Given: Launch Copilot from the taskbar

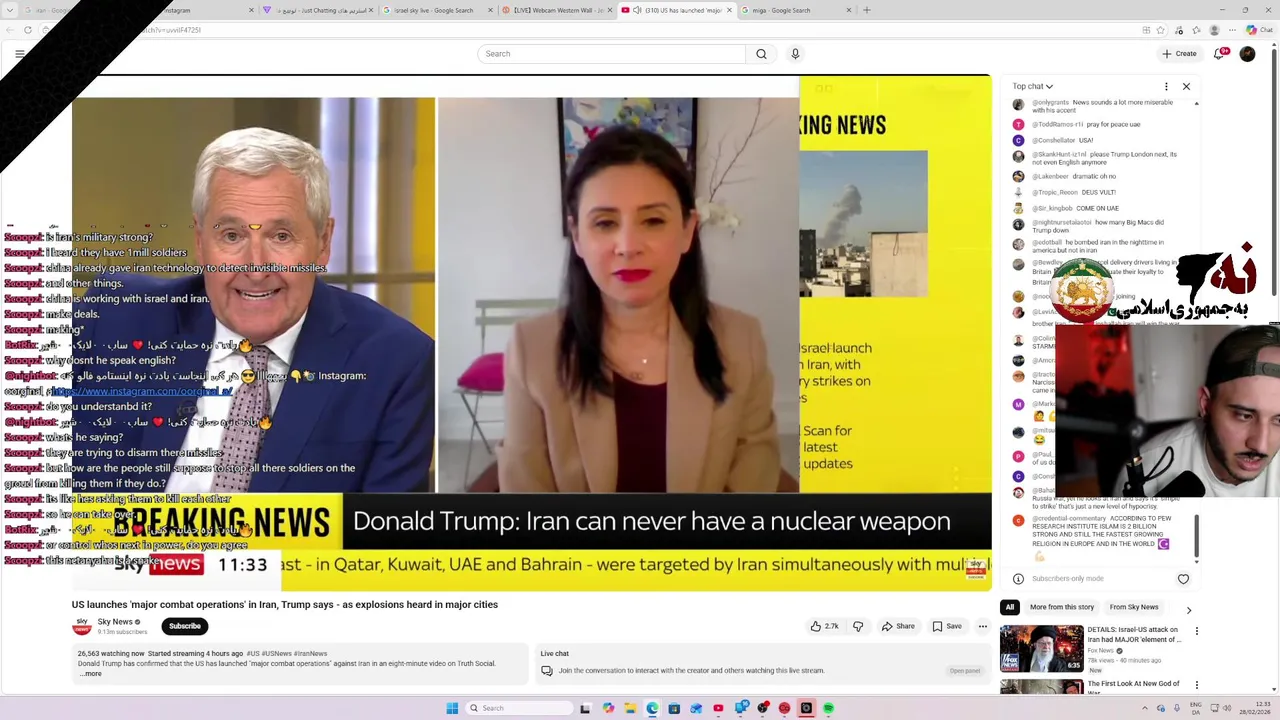Looking at the screenshot, I should pyautogui.click(x=608, y=708).
